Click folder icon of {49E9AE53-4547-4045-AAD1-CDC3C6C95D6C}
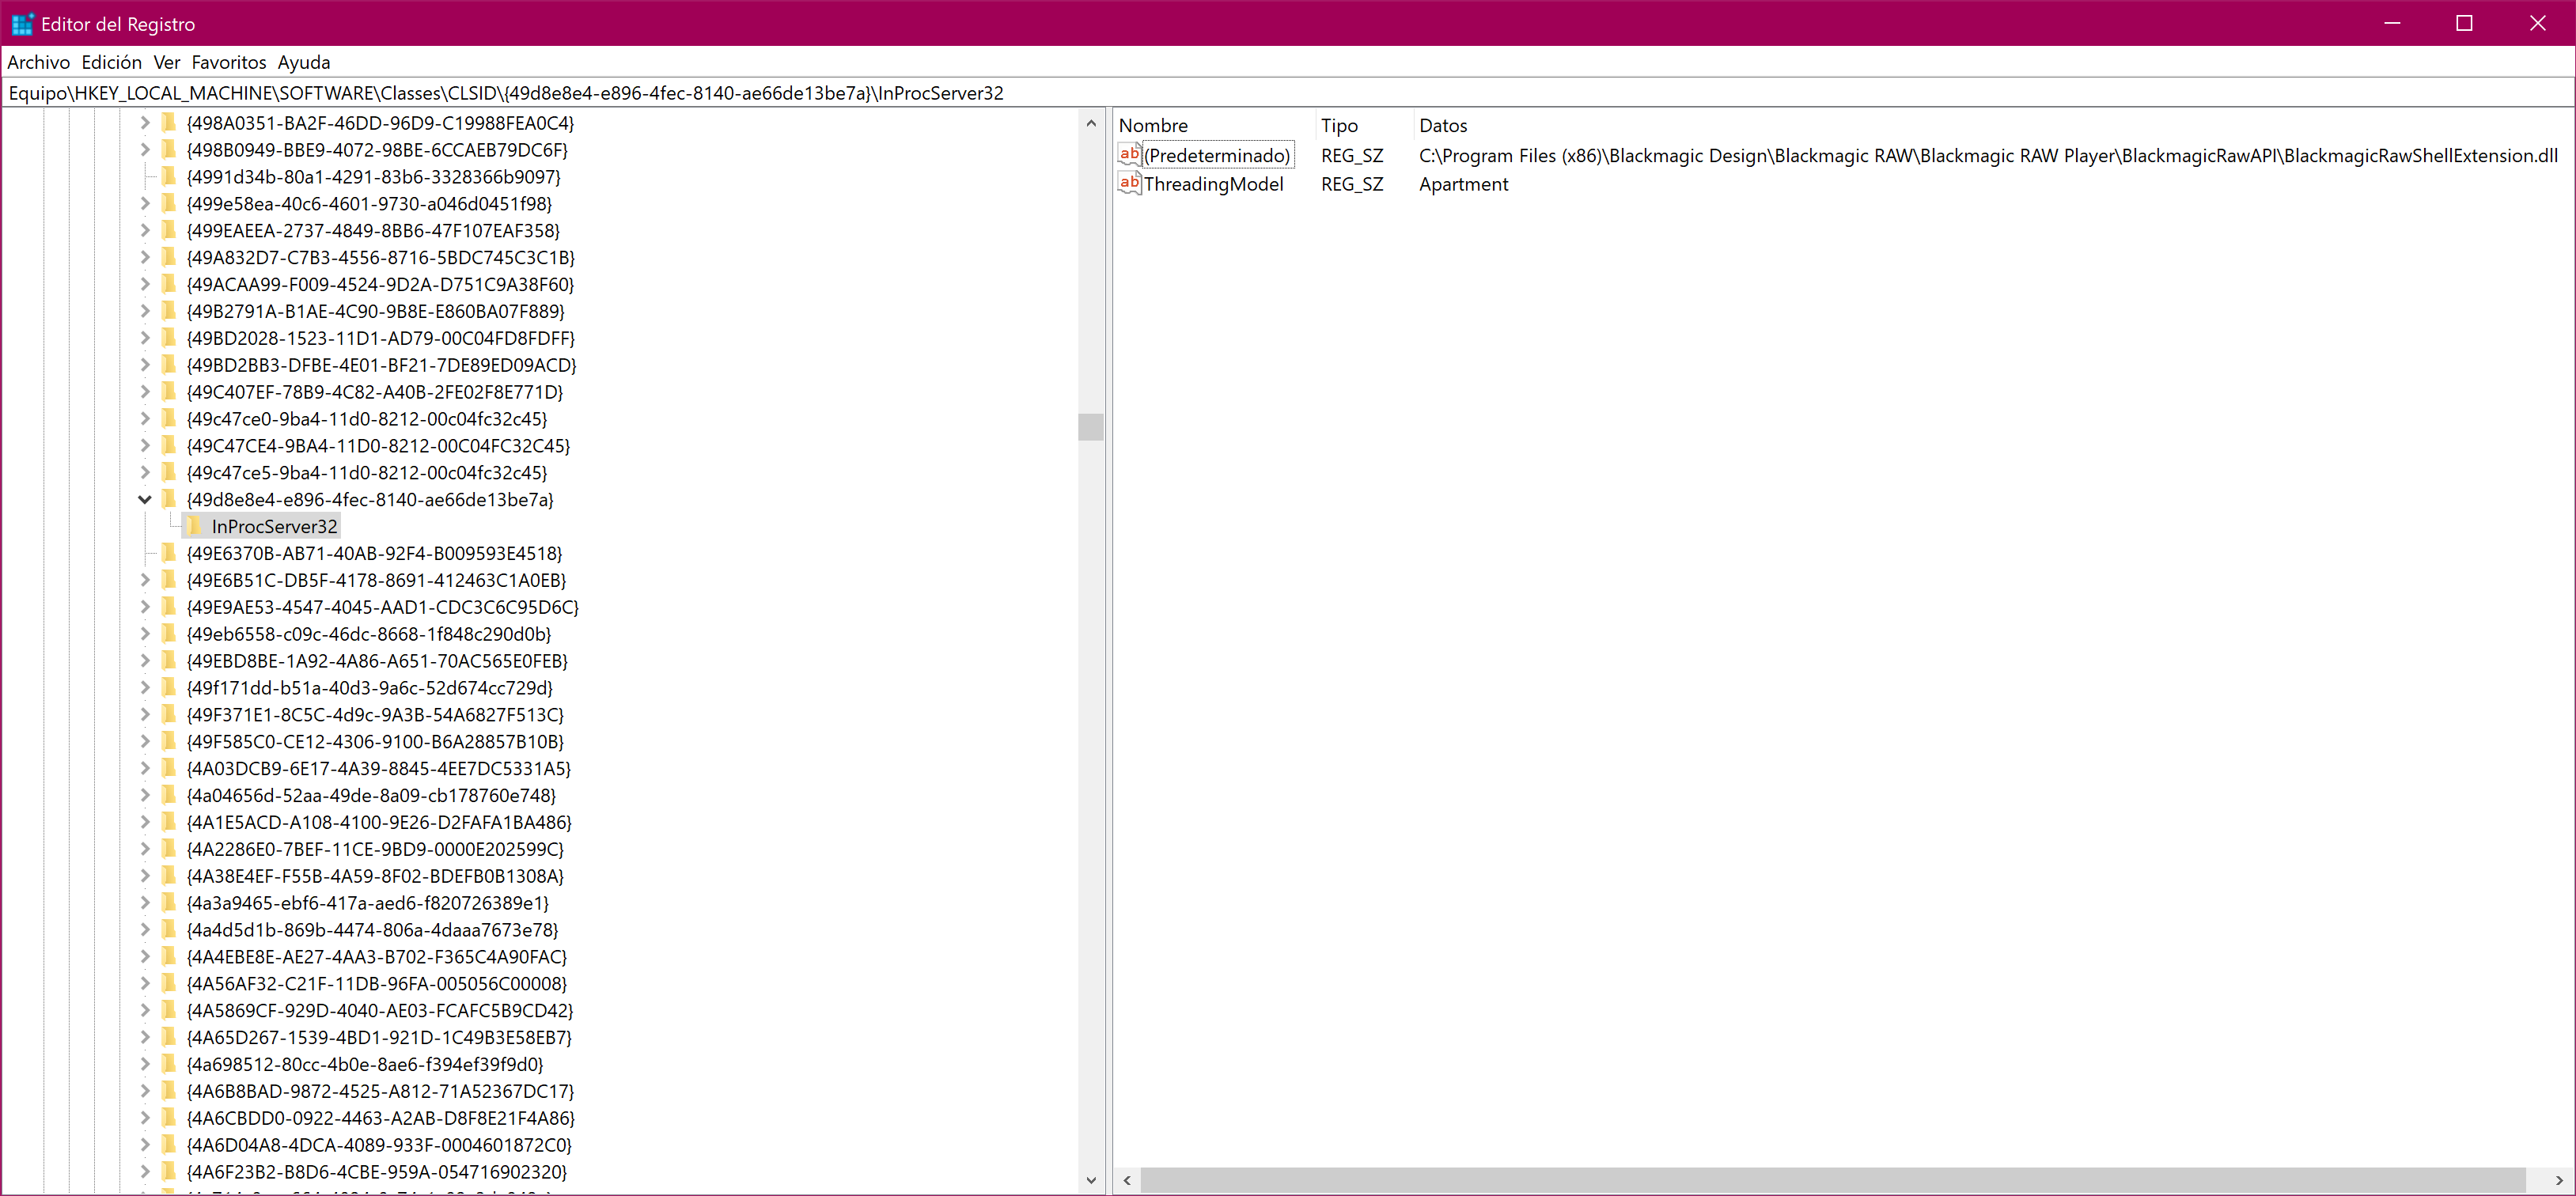2576x1196 pixels. 169,607
